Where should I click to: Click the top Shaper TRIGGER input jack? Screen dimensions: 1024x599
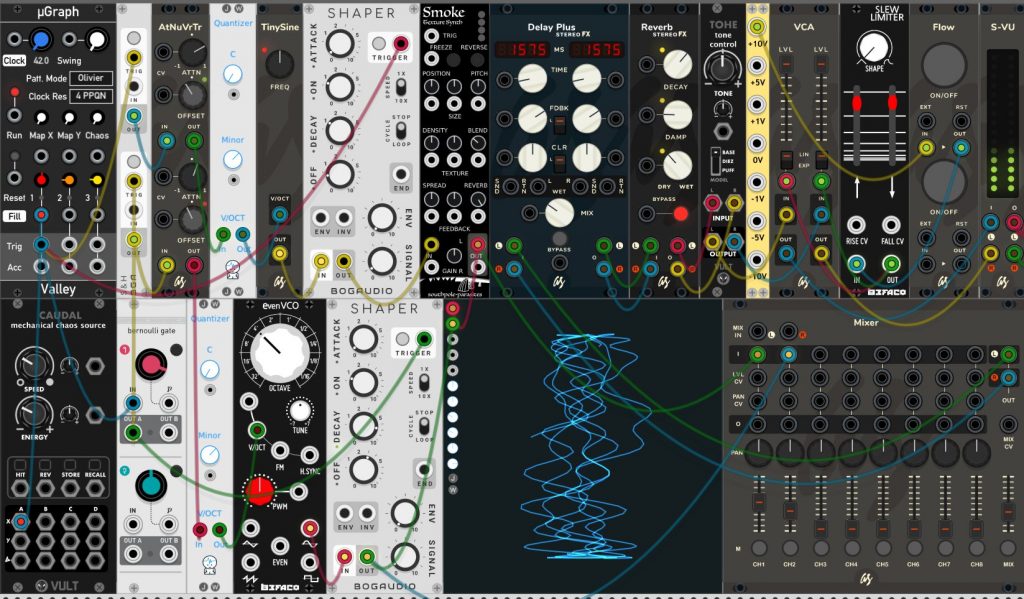pos(400,44)
